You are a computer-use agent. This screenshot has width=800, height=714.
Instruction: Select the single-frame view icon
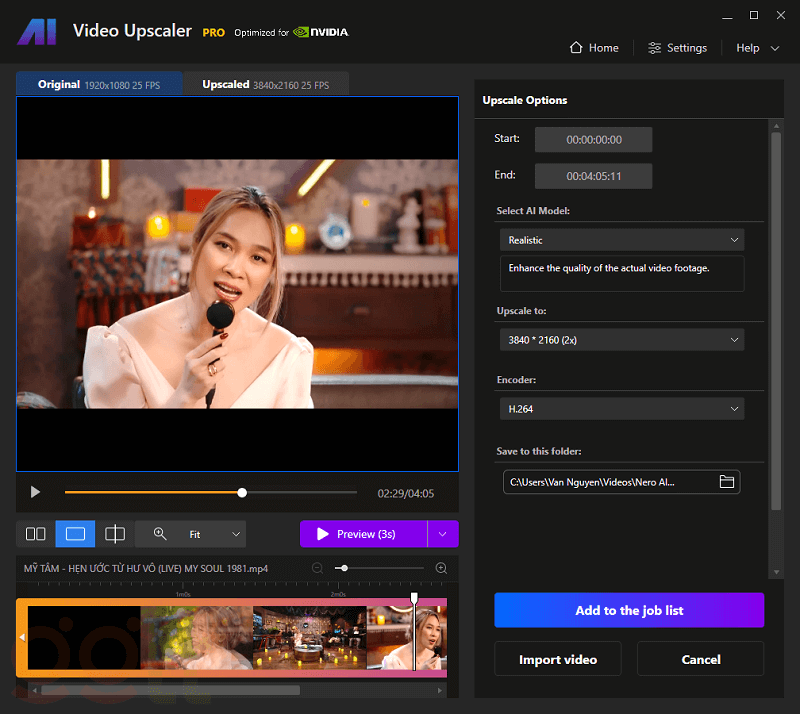click(x=75, y=534)
